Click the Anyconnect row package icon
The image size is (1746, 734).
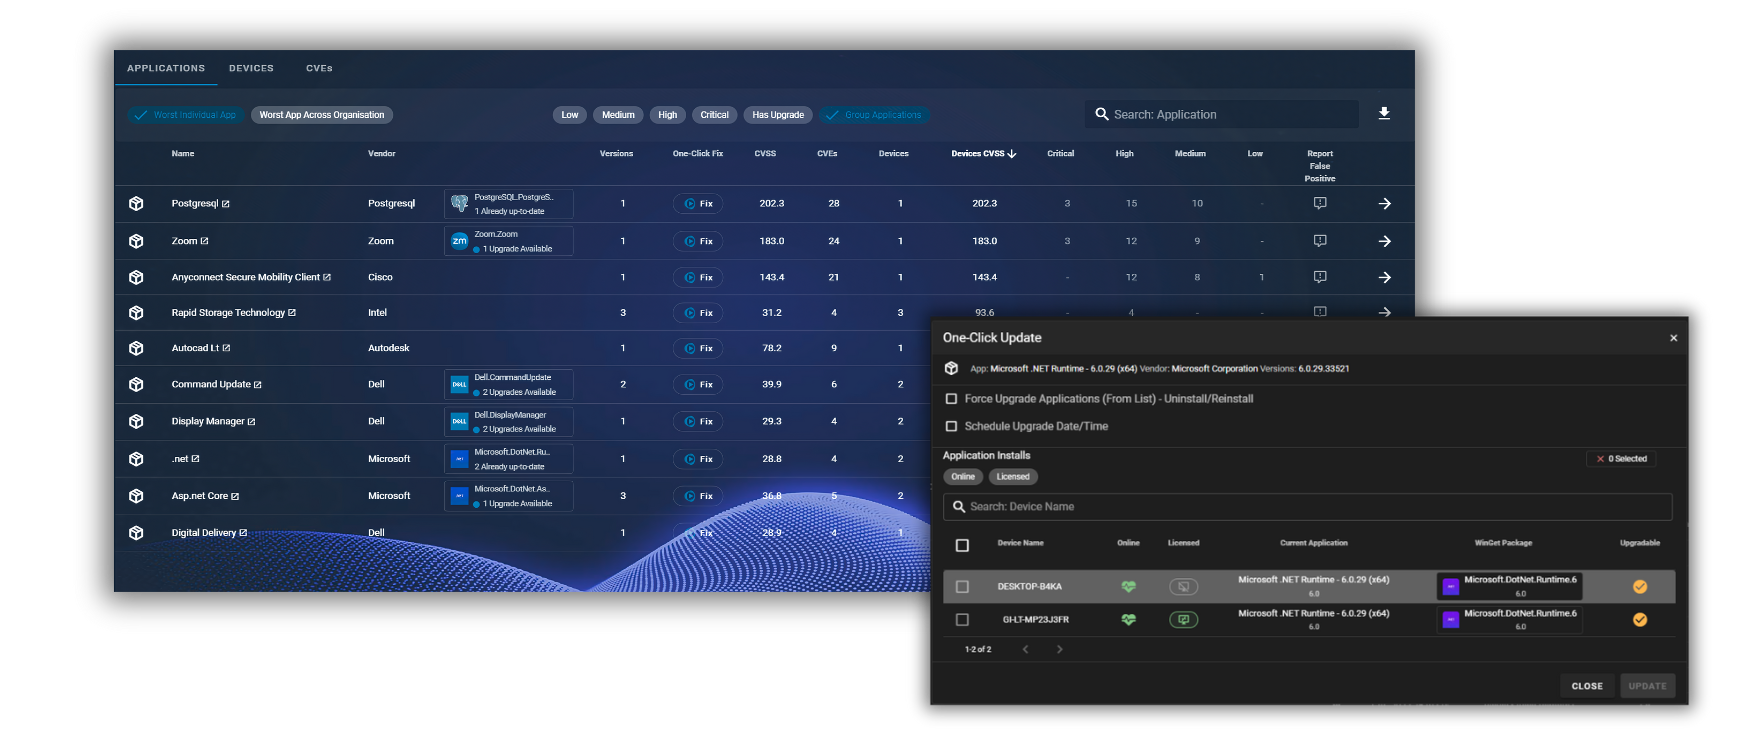point(136,277)
